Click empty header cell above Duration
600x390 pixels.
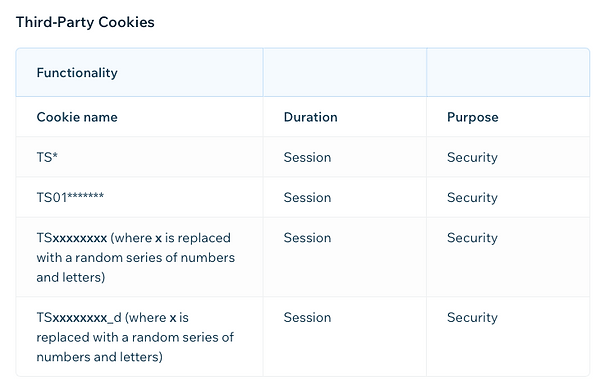[345, 72]
